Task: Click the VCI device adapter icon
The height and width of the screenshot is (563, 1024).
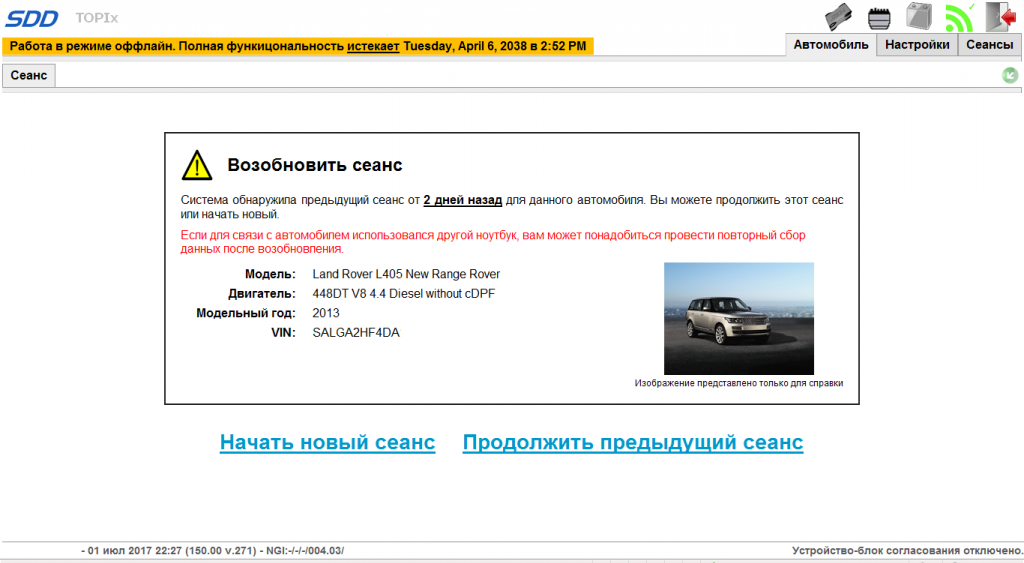Action: (x=839, y=17)
